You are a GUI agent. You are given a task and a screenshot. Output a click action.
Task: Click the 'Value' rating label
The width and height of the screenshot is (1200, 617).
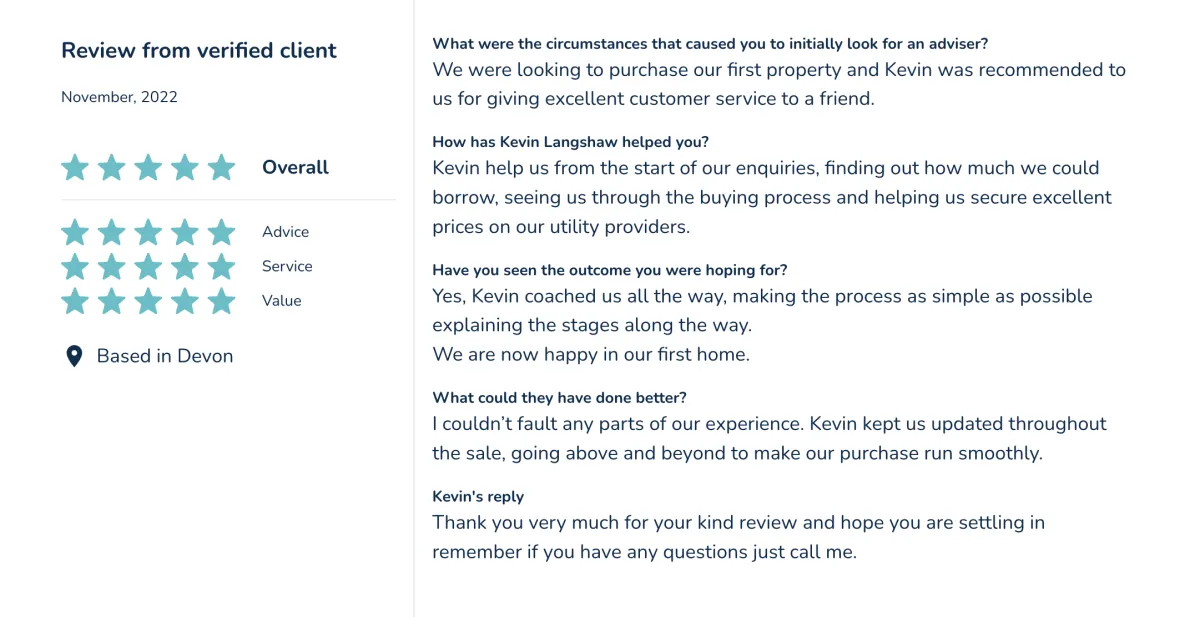282,301
